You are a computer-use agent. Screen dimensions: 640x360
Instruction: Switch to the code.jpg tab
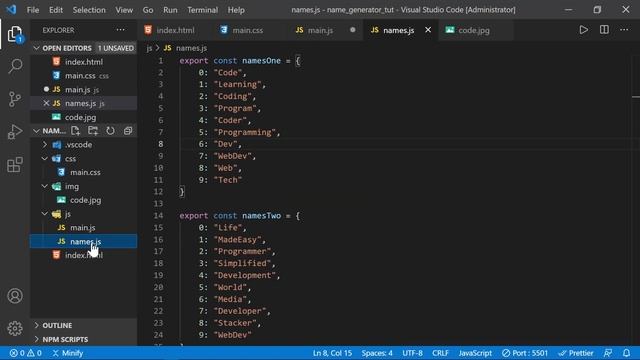point(473,30)
